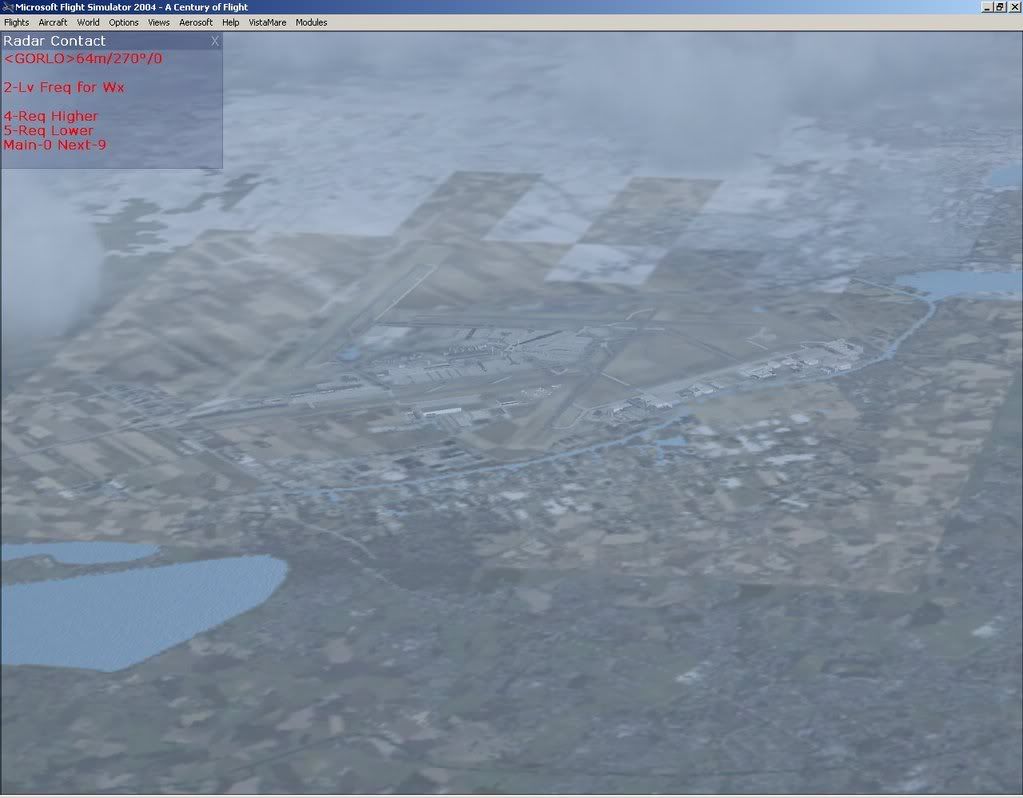
Task: Restore down the Flight Simulator window
Action: coord(1000,7)
